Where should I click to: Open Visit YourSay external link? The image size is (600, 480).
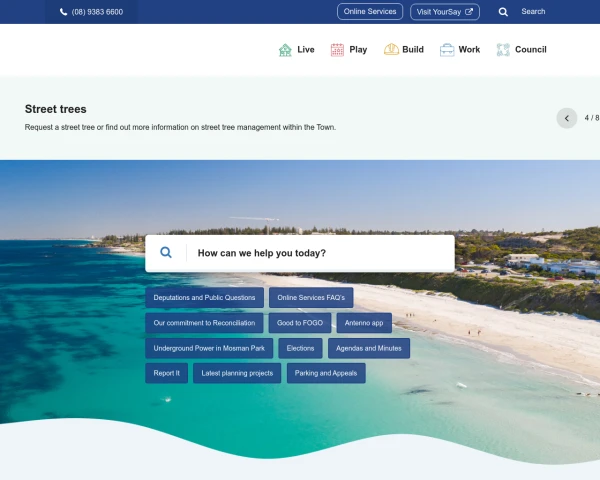445,12
